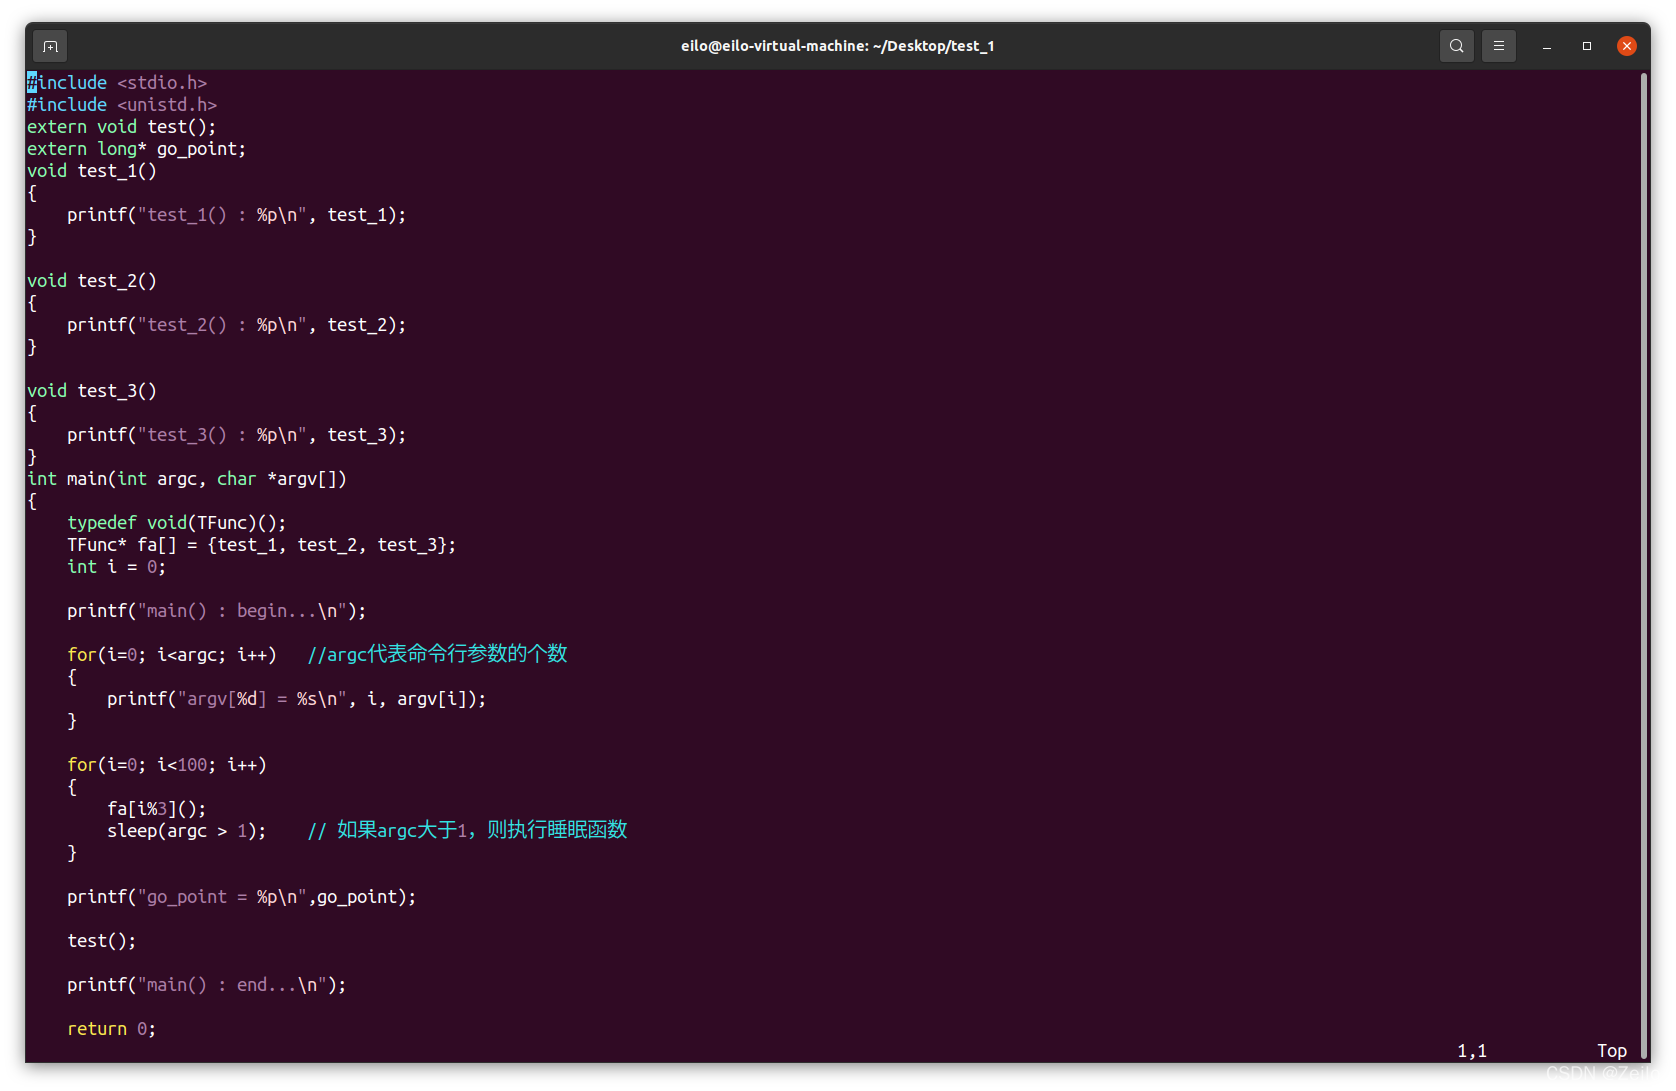Click the Chinese comment after the argc loop
Image resolution: width=1676 pixels, height=1091 pixels.
[437, 654]
